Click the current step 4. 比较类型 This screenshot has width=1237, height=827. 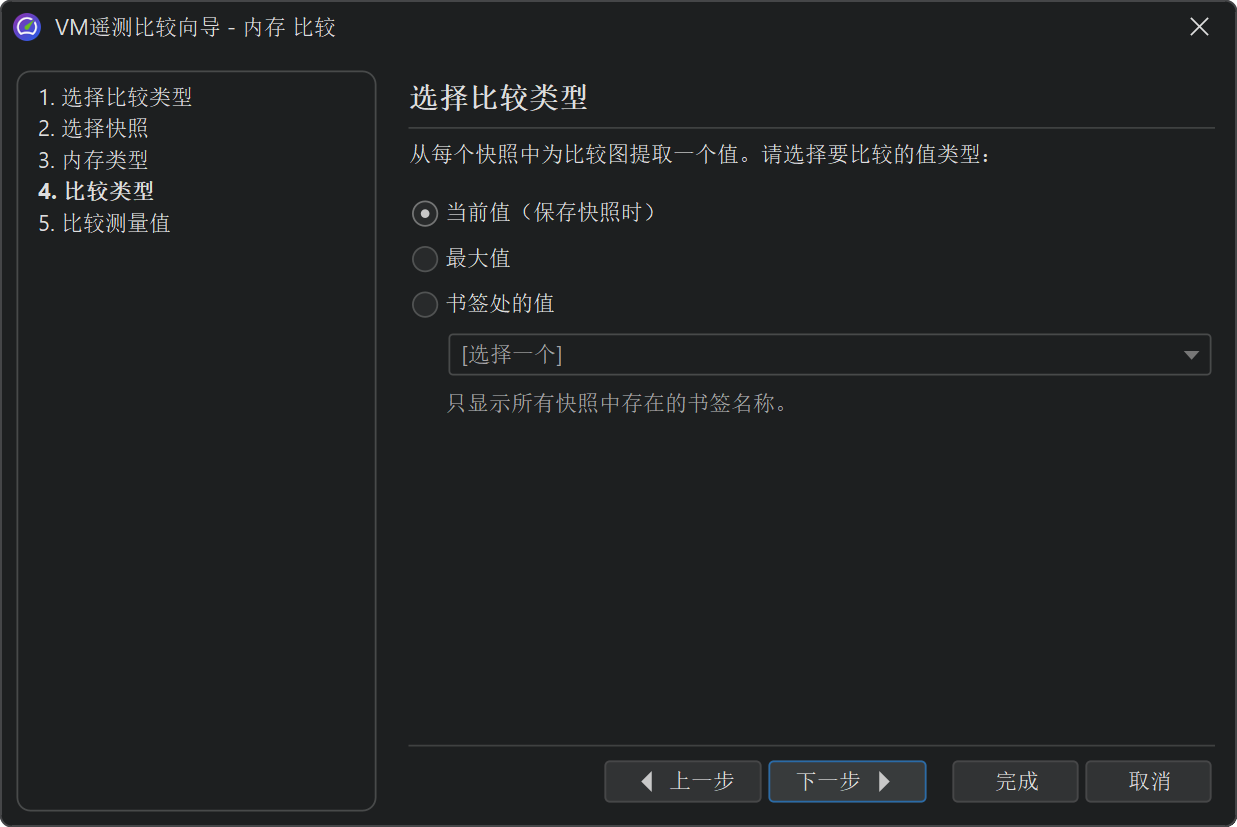pyautogui.click(x=96, y=191)
